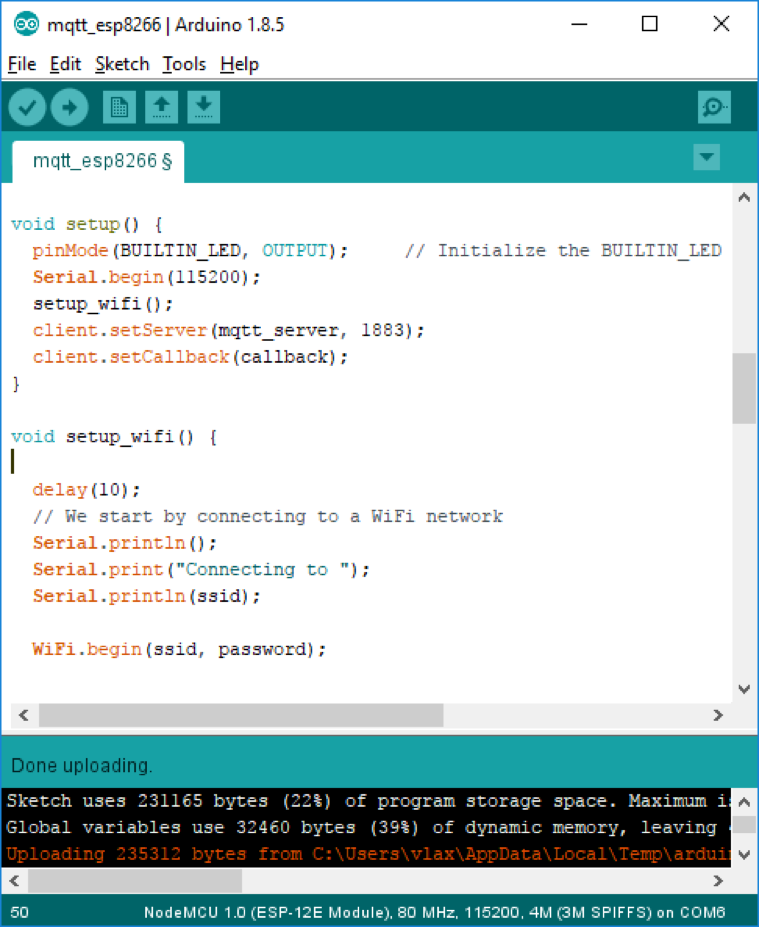Viewport: 759px width, 927px height.
Task: Save the sketch with the down-arrow icon
Action: point(204,107)
